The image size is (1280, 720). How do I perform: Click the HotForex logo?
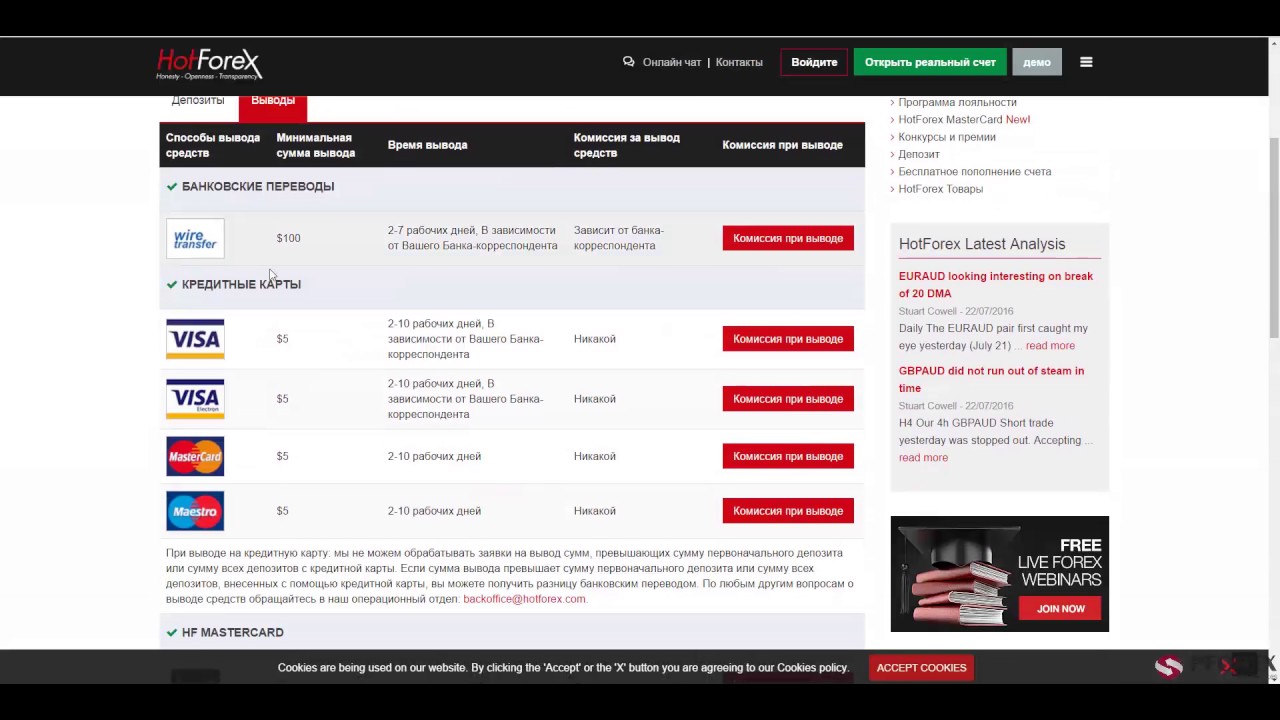209,64
